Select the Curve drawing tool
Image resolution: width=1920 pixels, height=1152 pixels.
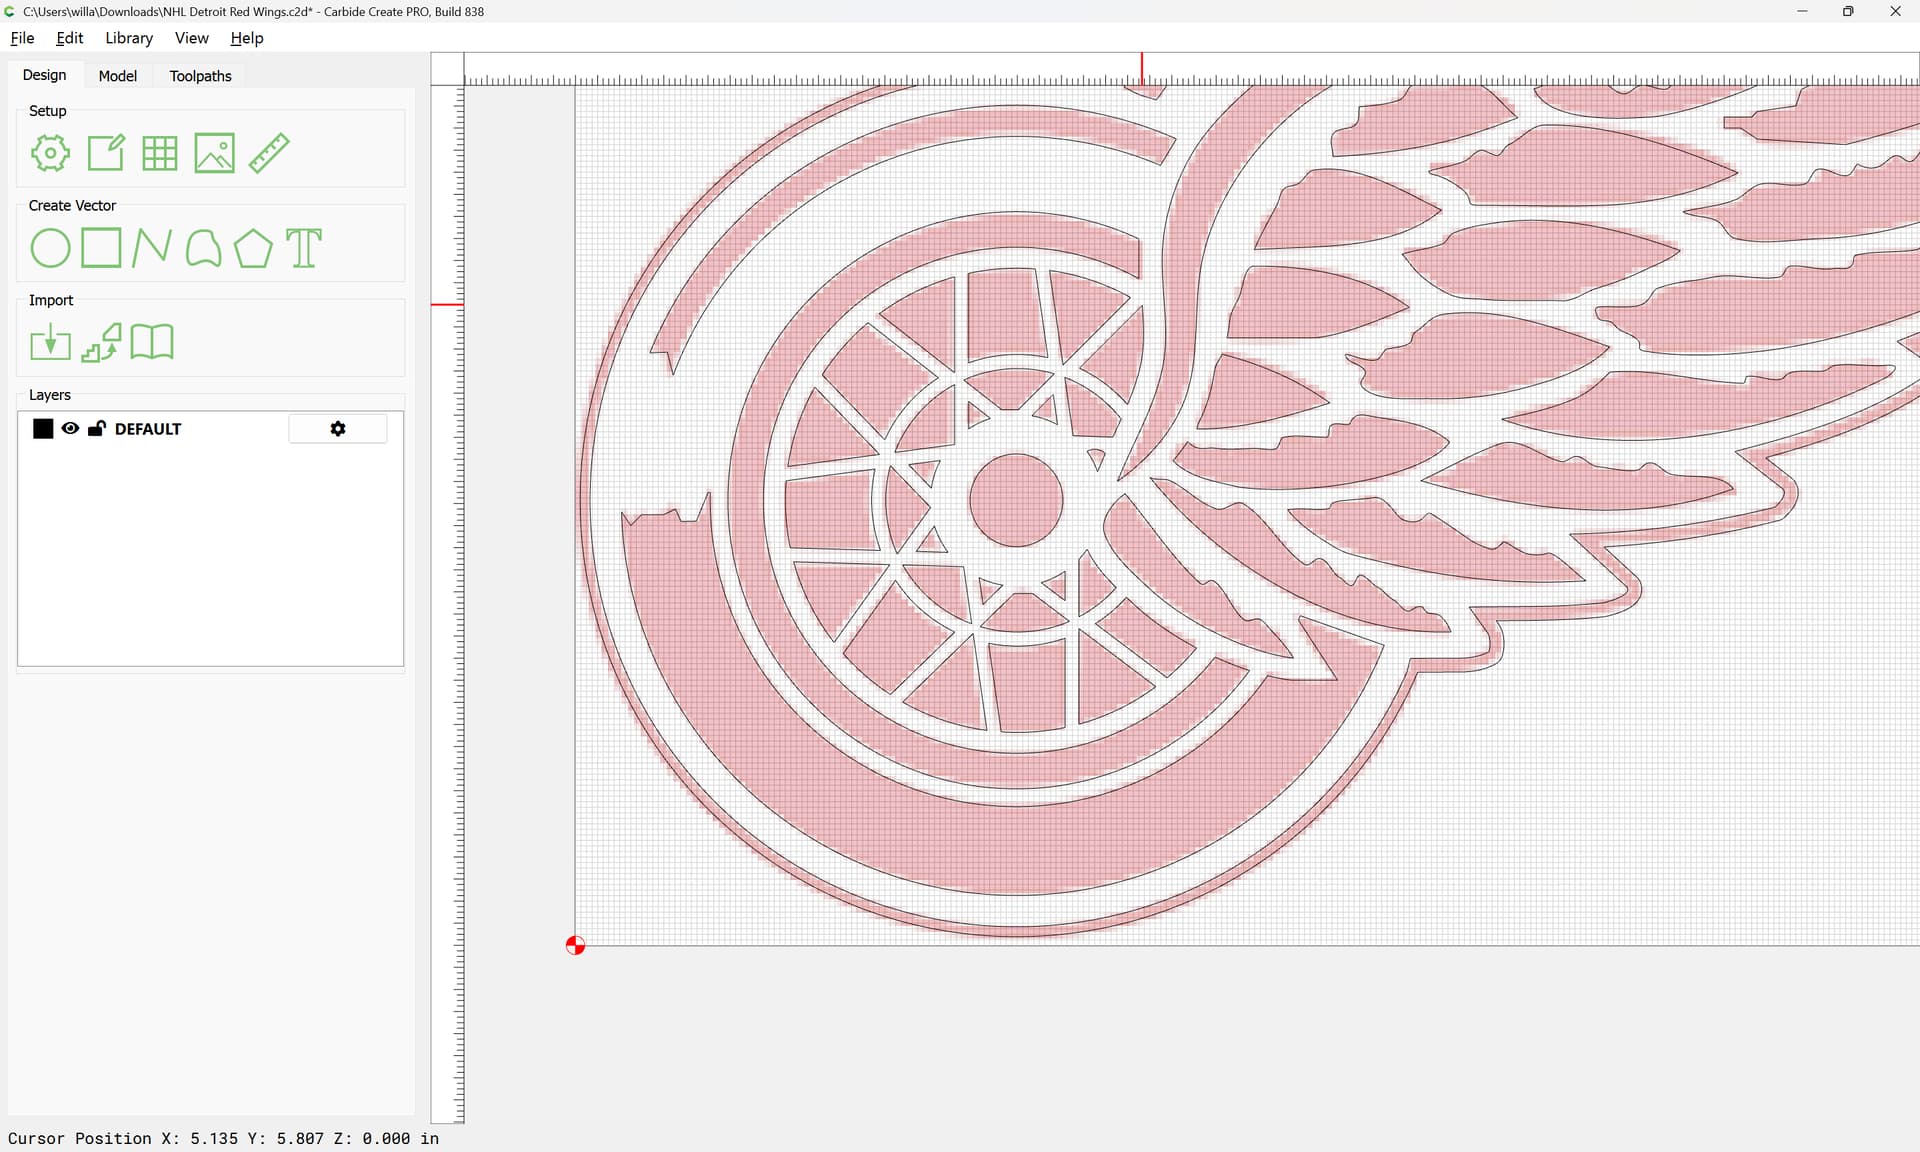(x=203, y=248)
